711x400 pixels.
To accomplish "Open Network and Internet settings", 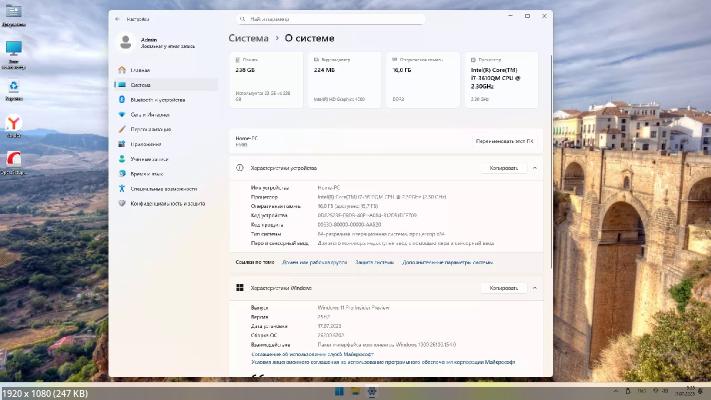I will (x=166, y=115).
